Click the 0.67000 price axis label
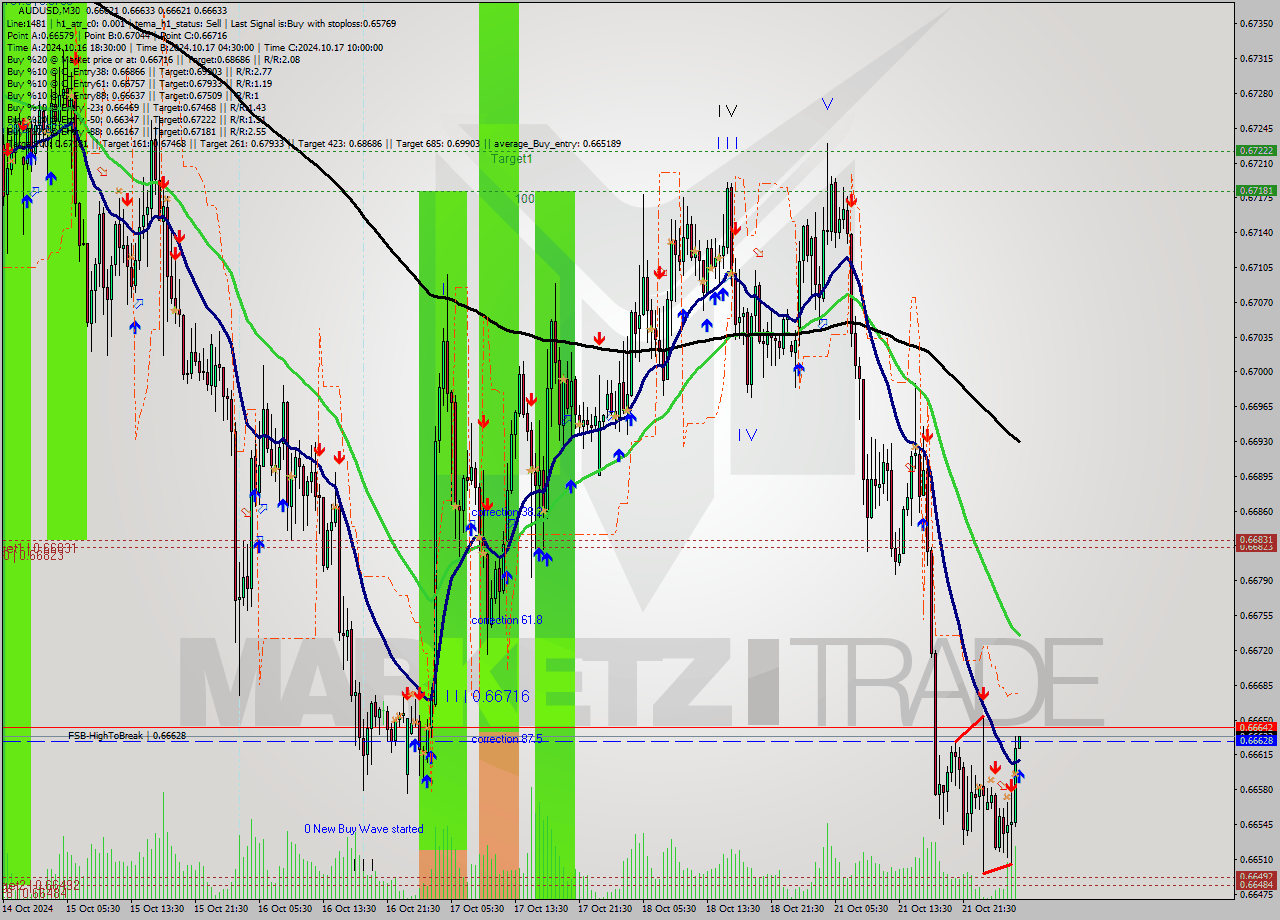Screen dimensions: 1280x920 (1256, 371)
